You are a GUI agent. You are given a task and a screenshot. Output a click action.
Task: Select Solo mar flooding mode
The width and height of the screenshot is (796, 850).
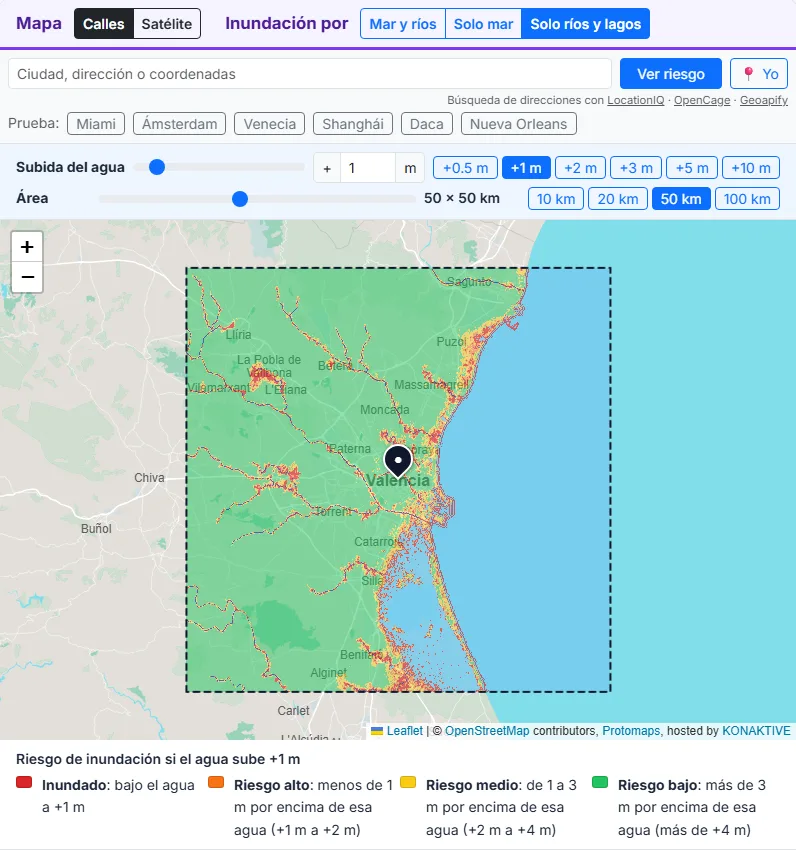(483, 24)
